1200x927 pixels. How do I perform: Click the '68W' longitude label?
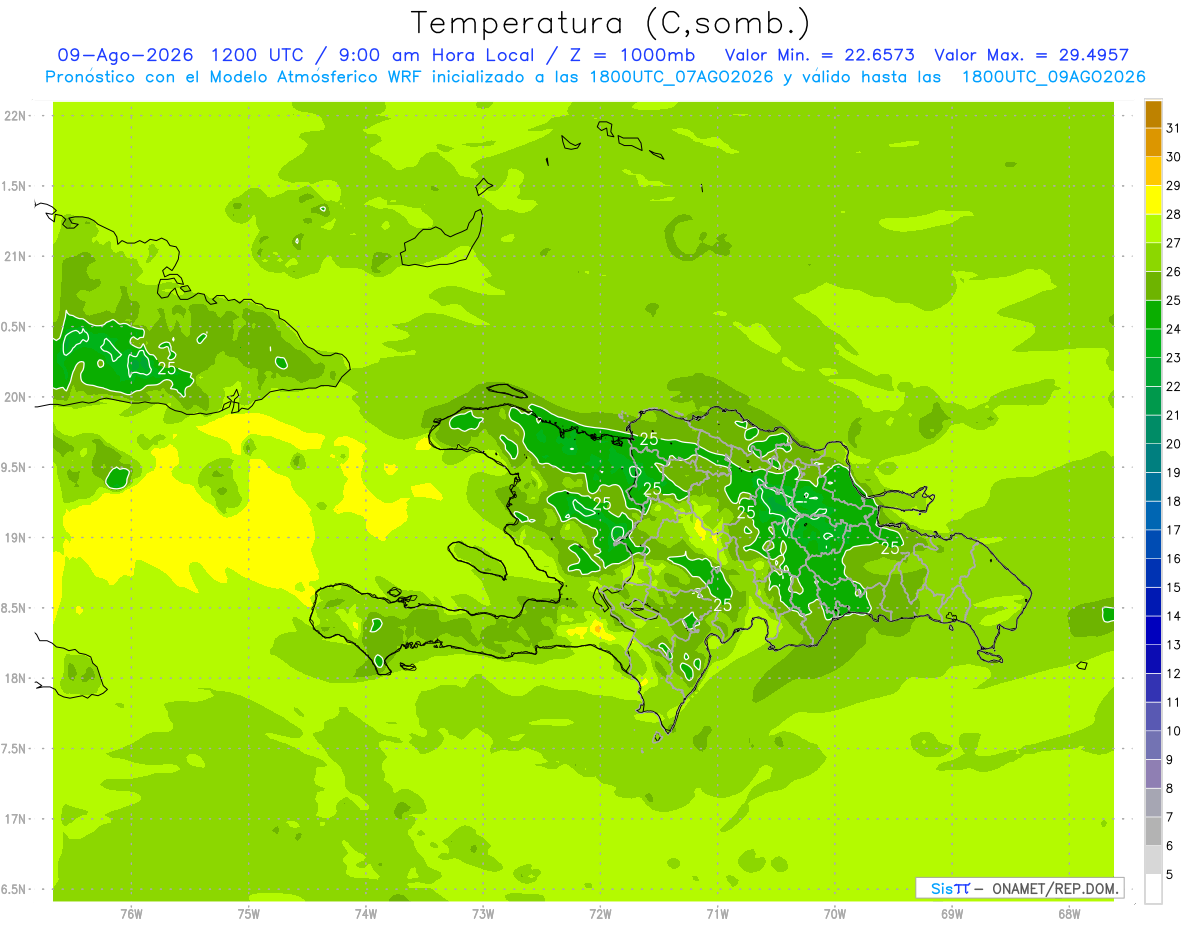pyautogui.click(x=1068, y=913)
